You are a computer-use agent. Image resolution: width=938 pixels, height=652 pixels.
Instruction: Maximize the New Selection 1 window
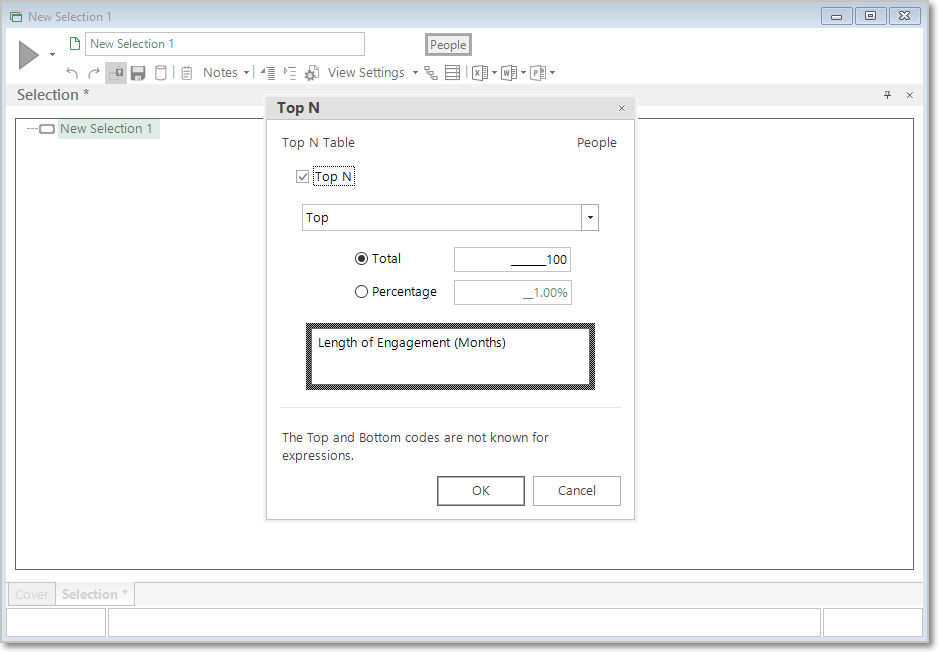pyautogui.click(x=870, y=16)
